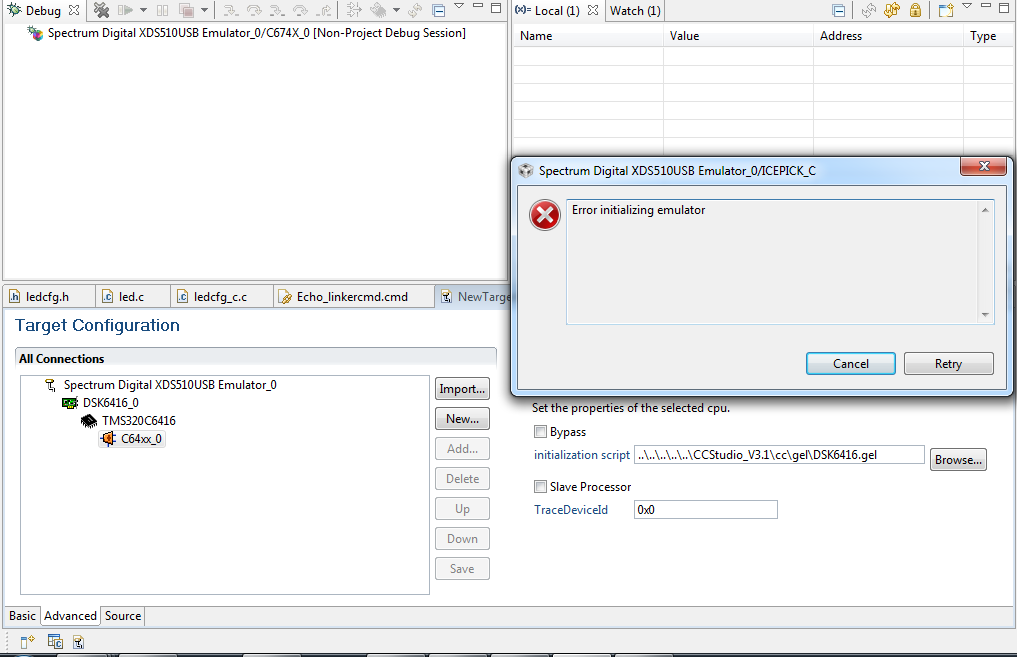Click the Add... button
Viewport: 1017px width, 657px height.
[x=462, y=449]
